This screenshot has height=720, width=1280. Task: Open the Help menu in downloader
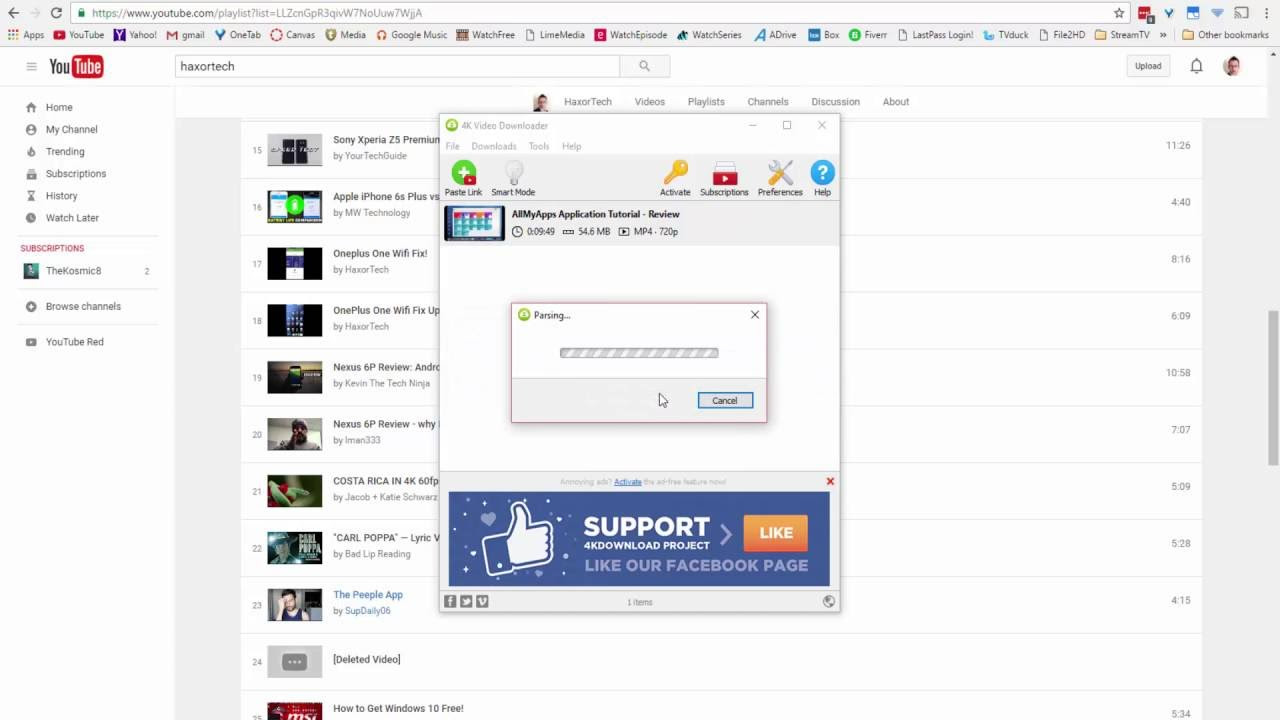pyautogui.click(x=571, y=146)
